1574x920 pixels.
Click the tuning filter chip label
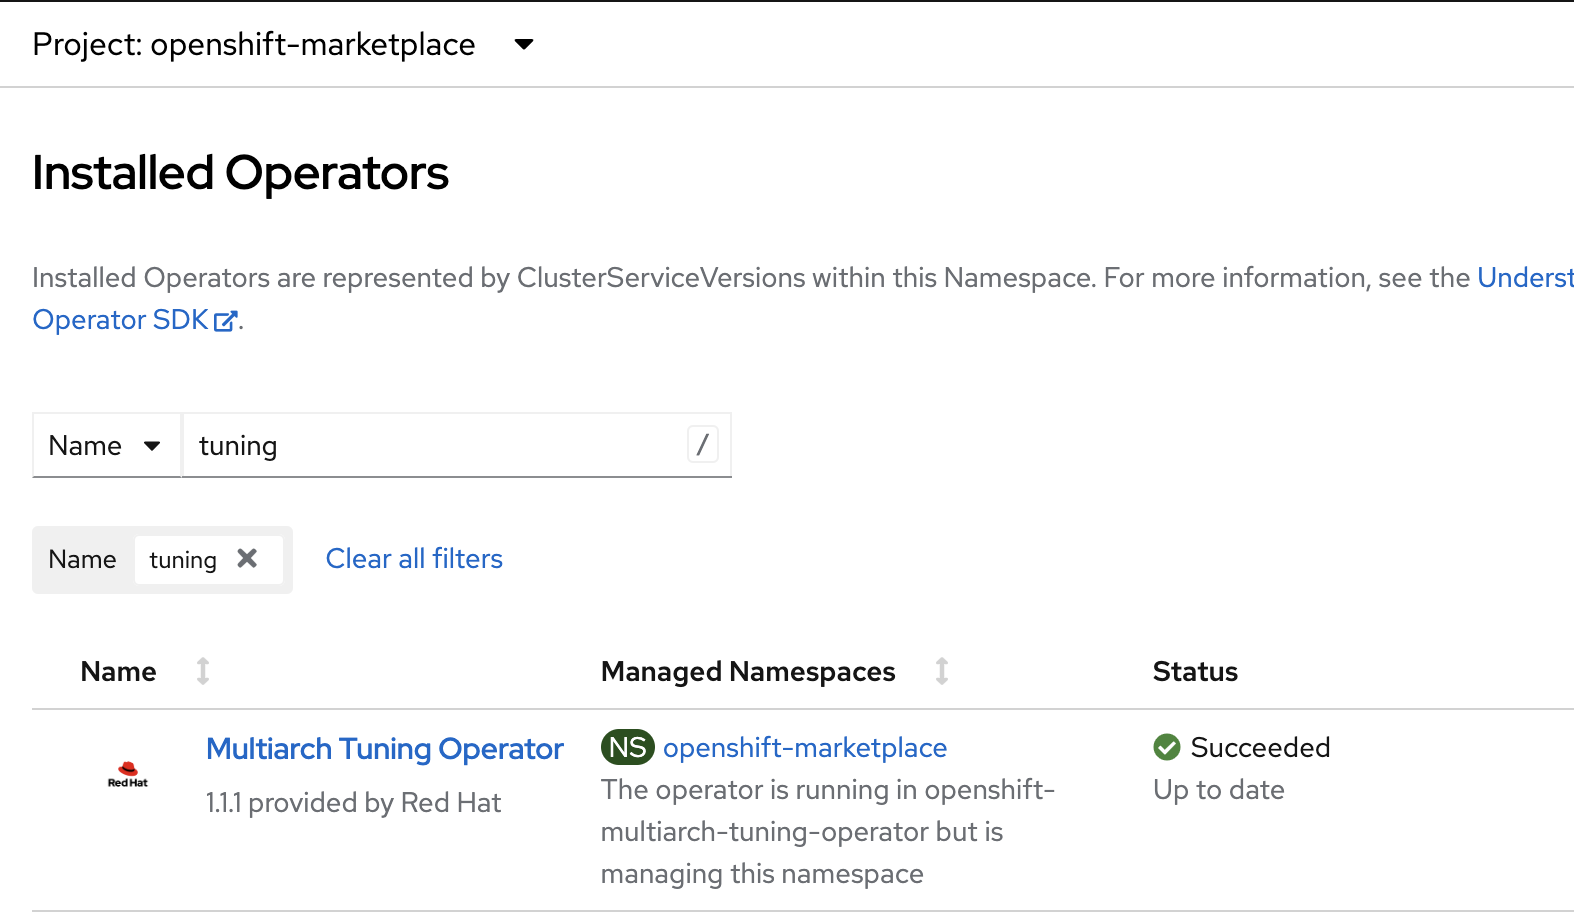183,560
